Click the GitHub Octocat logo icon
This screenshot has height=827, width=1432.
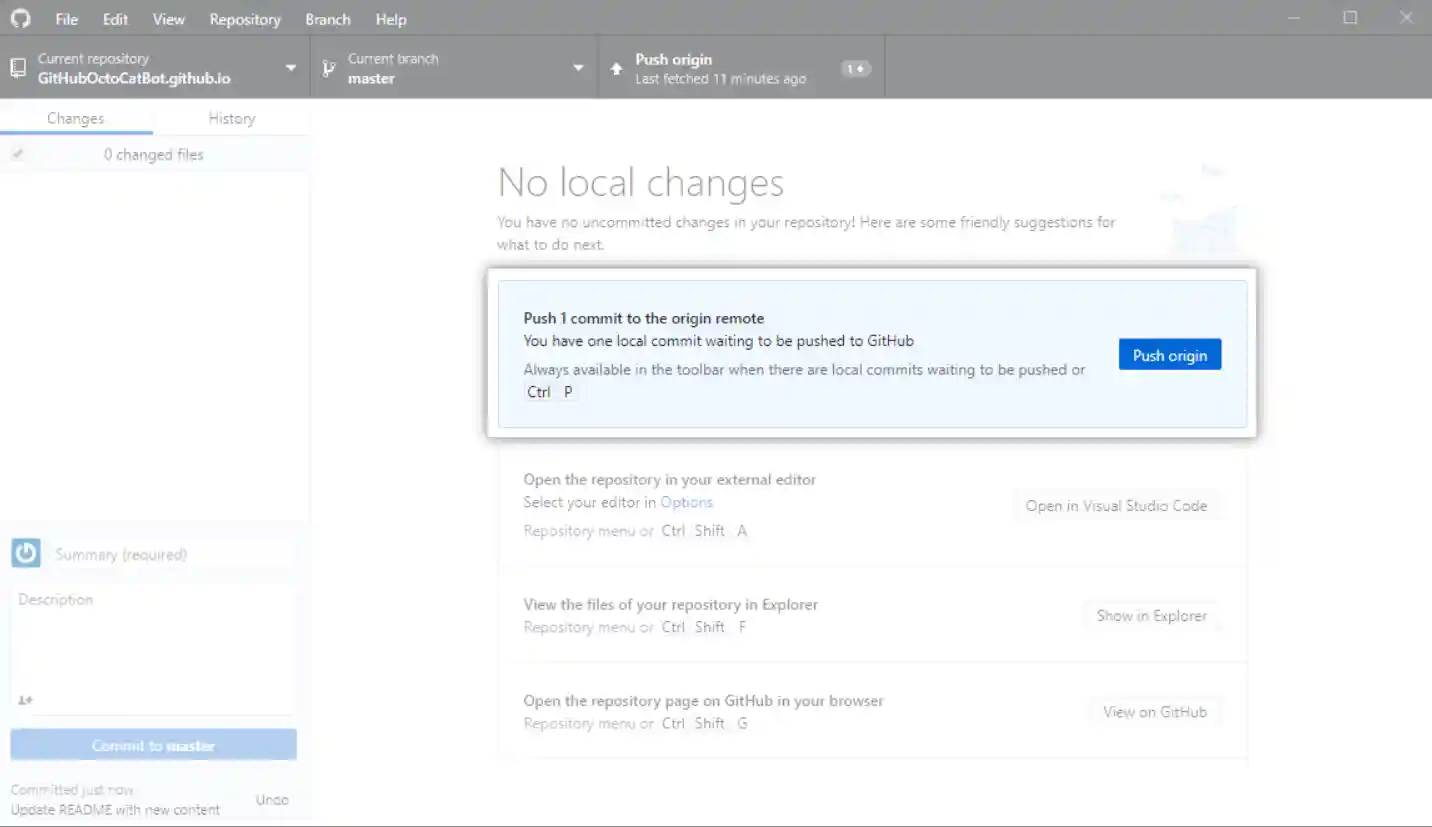pos(20,18)
